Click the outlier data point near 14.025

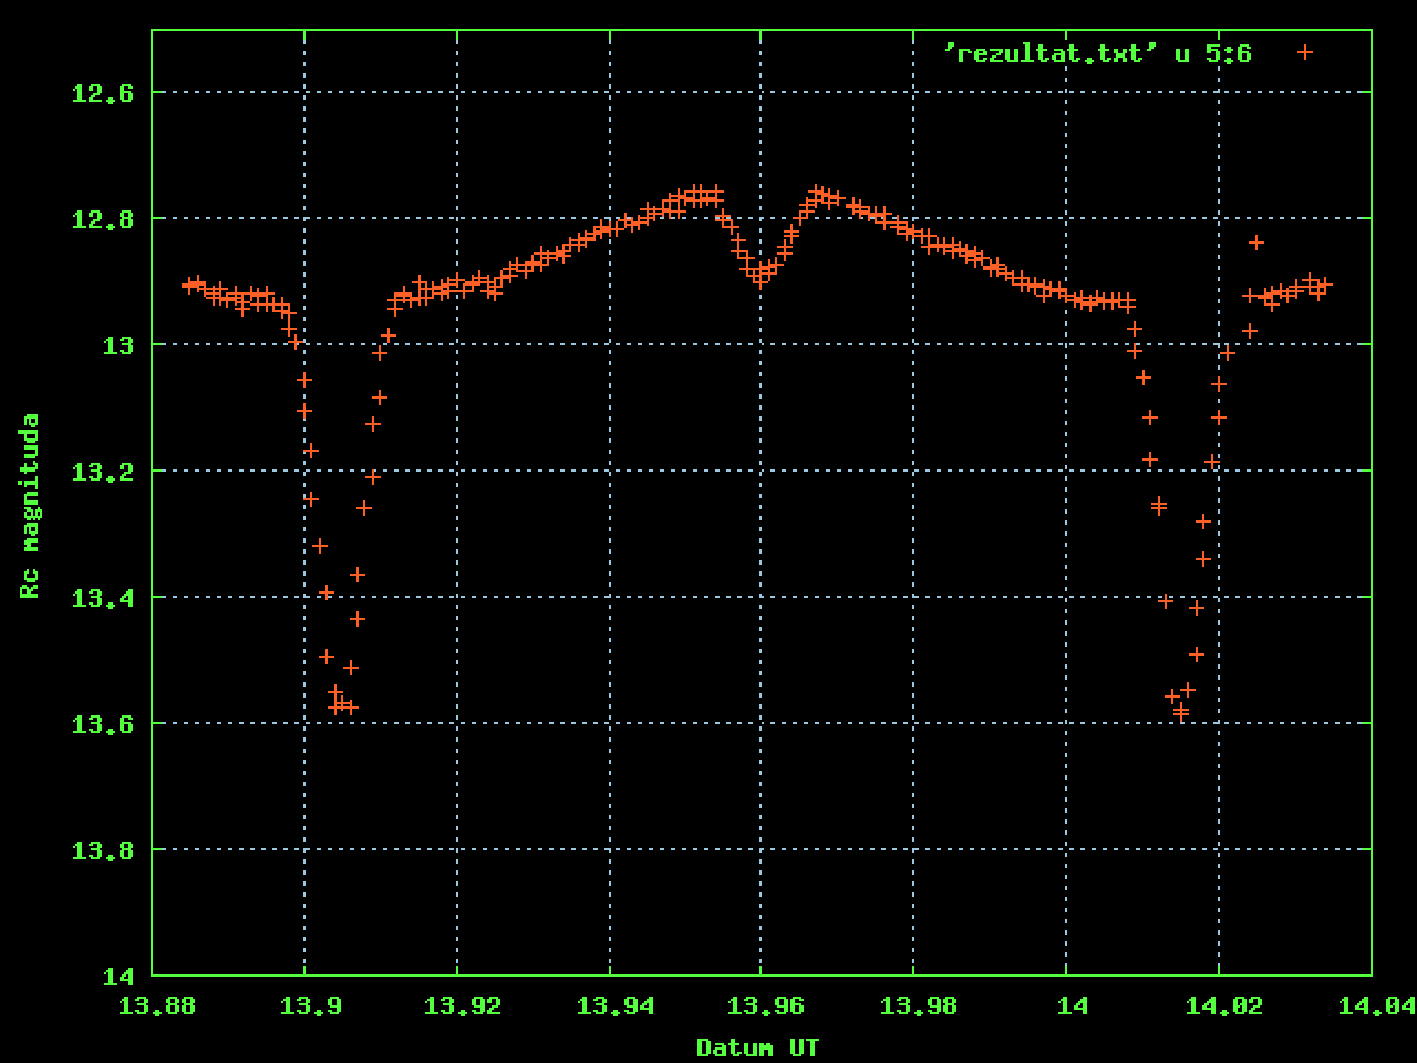pos(1257,242)
